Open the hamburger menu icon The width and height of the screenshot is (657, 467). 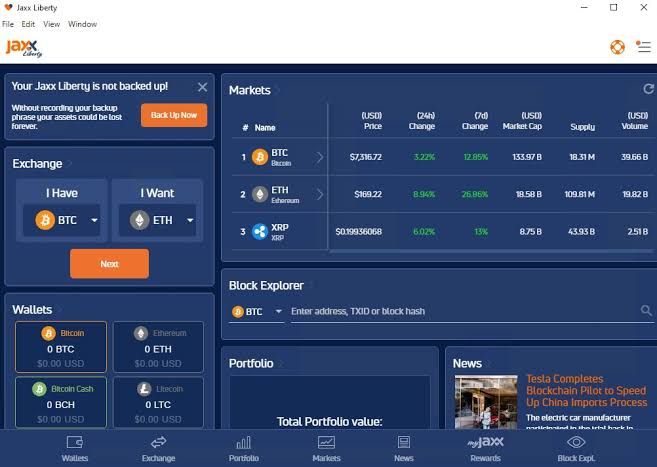(643, 46)
